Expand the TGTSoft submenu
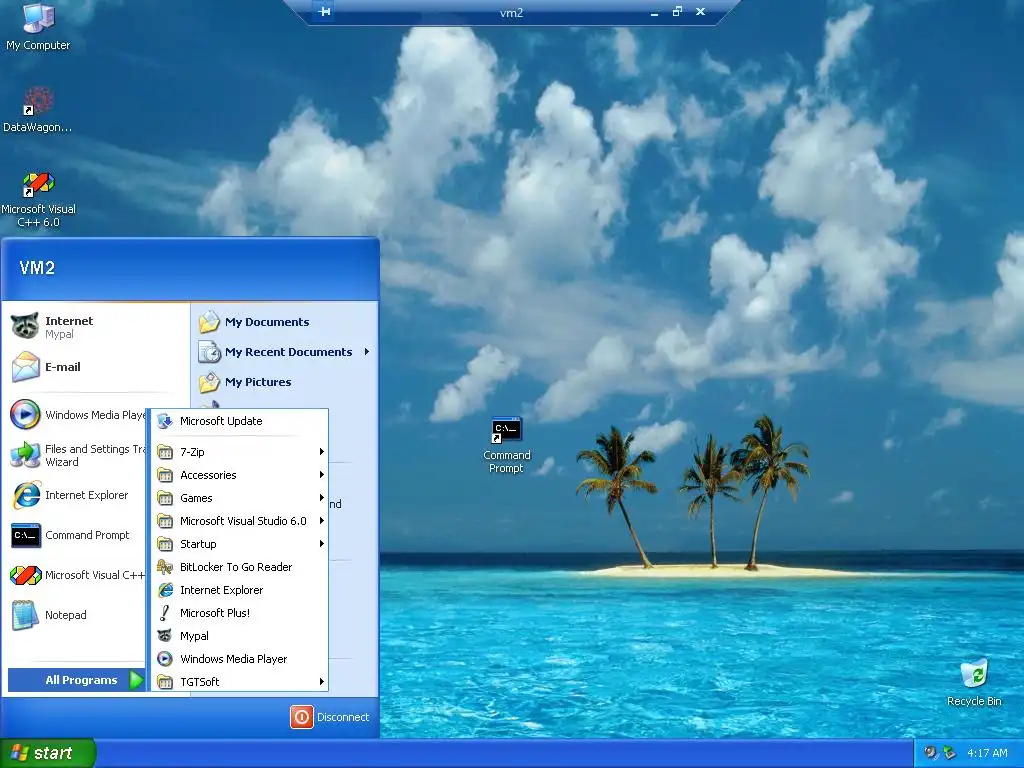Viewport: 1024px width, 768px height. point(240,682)
